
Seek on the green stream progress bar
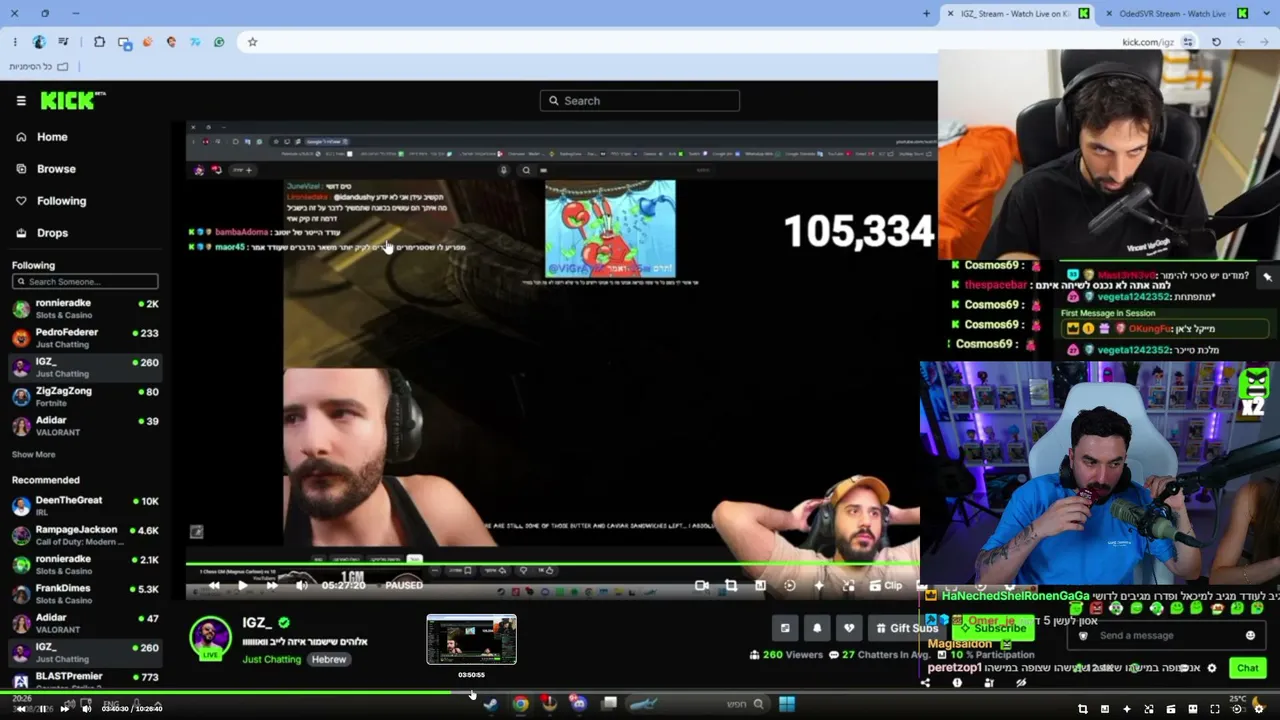(552, 565)
